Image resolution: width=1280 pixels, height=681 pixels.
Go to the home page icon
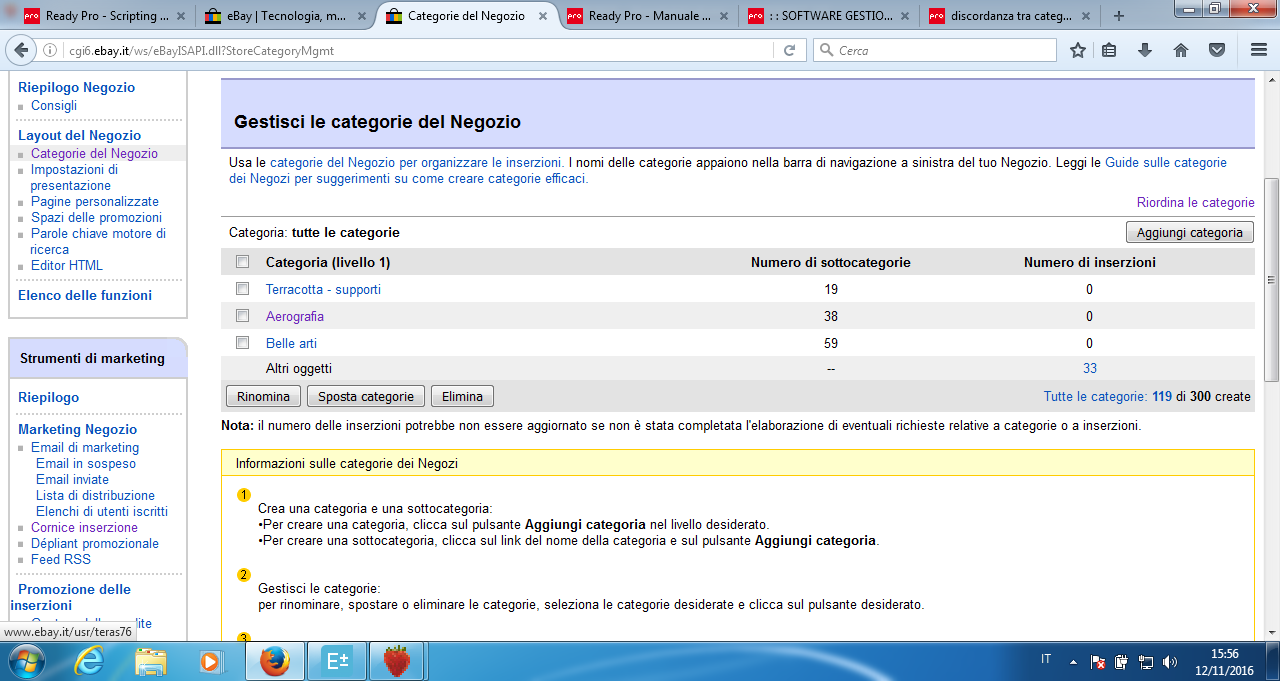[x=1181, y=50]
